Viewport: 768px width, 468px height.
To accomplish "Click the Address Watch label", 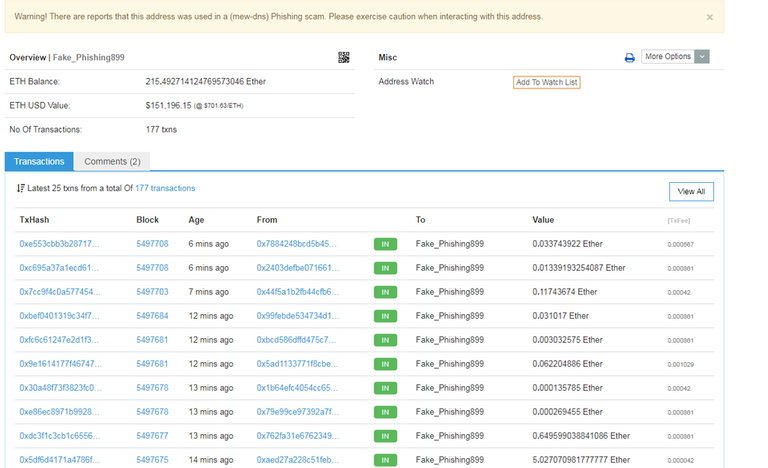I will click(406, 81).
